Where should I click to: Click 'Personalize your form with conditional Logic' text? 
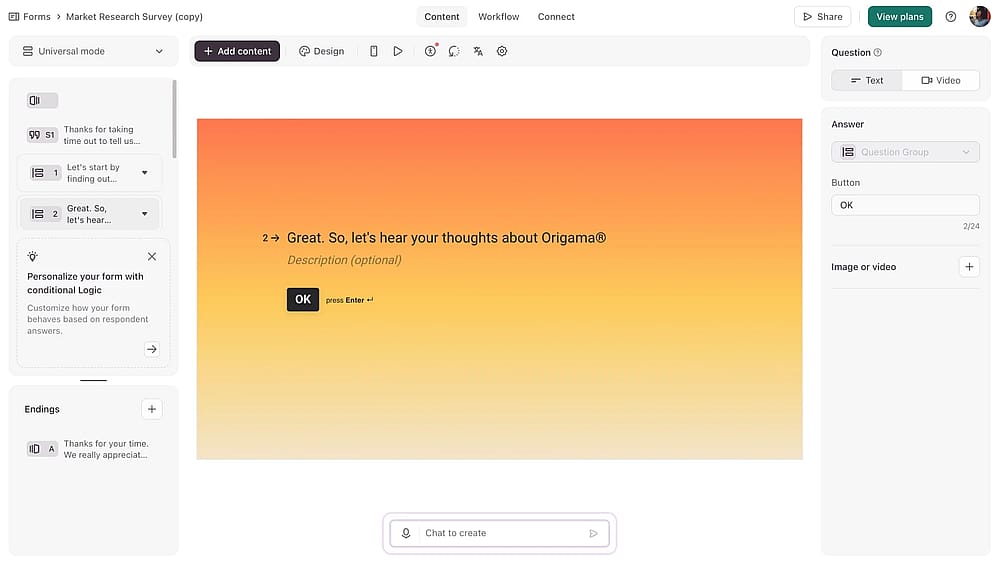point(85,283)
